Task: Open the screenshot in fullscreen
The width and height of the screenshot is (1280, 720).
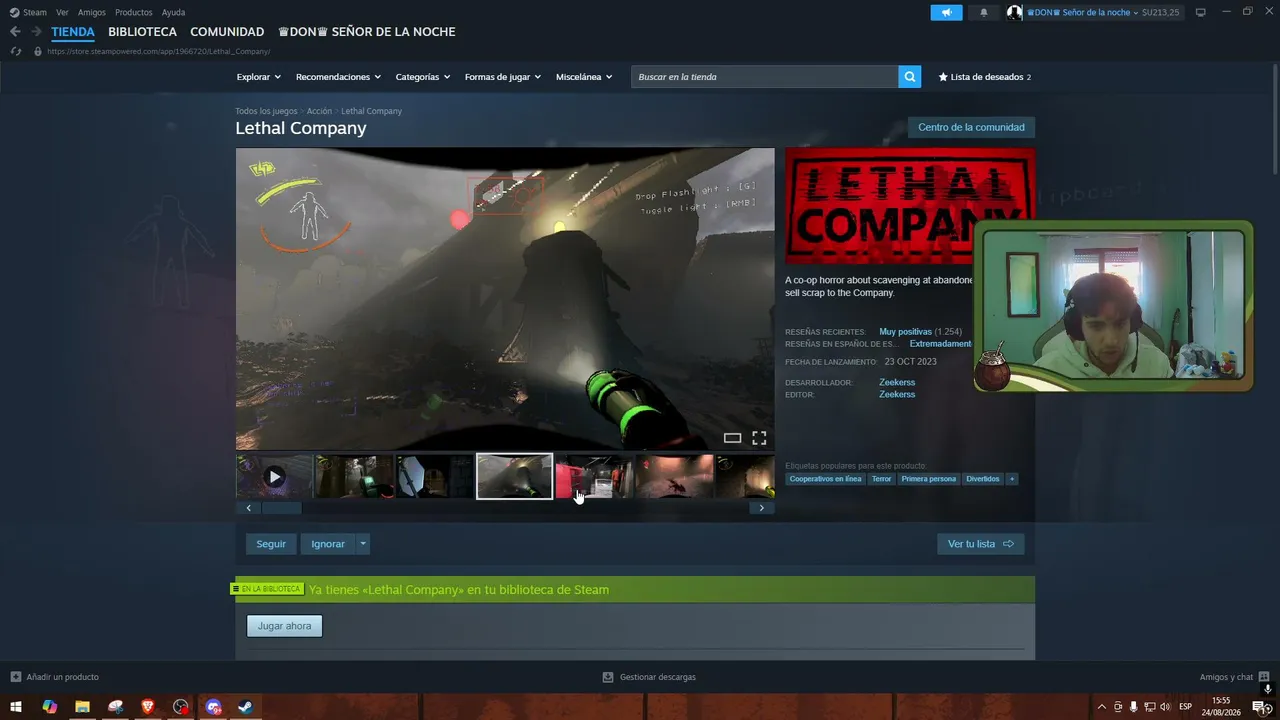Action: (x=759, y=438)
